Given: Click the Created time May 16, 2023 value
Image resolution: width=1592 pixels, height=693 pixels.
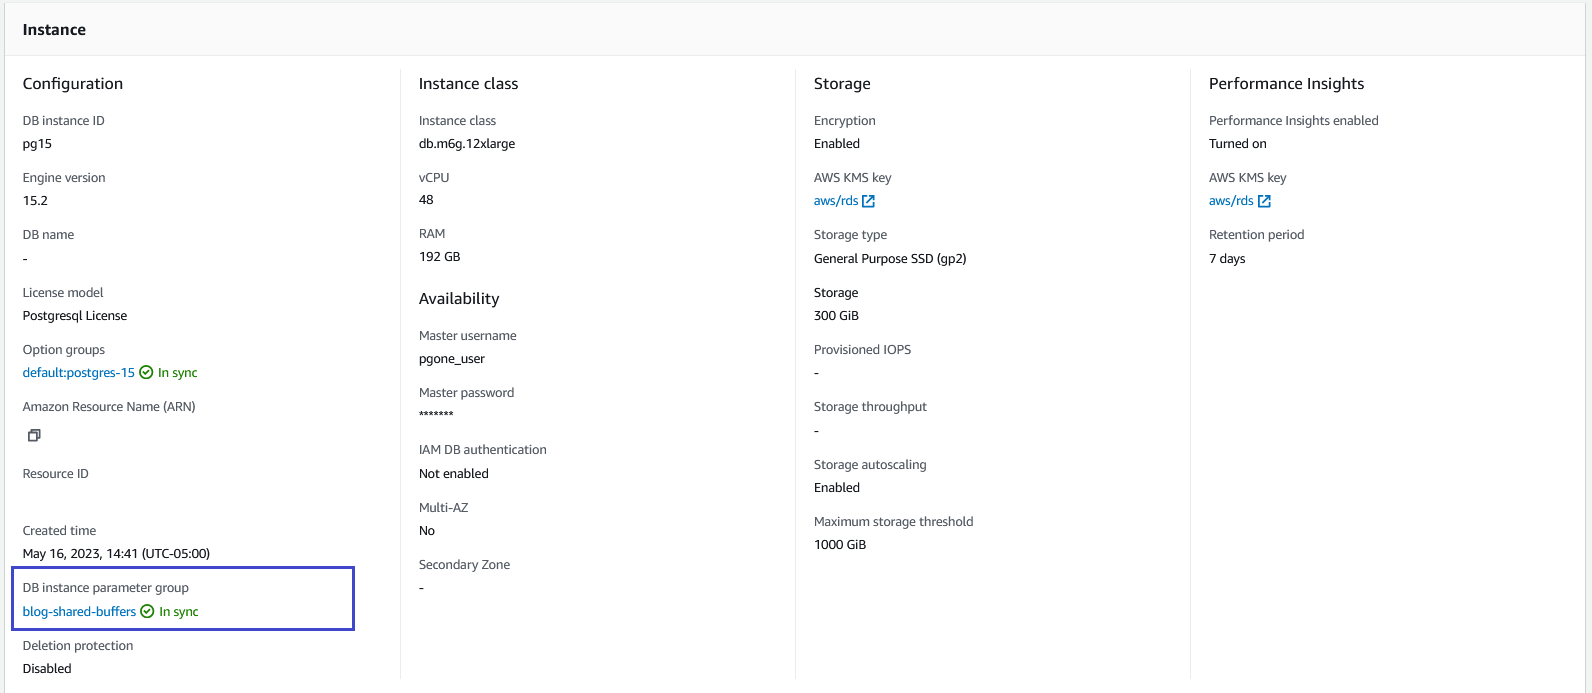Looking at the screenshot, I should click(116, 554).
